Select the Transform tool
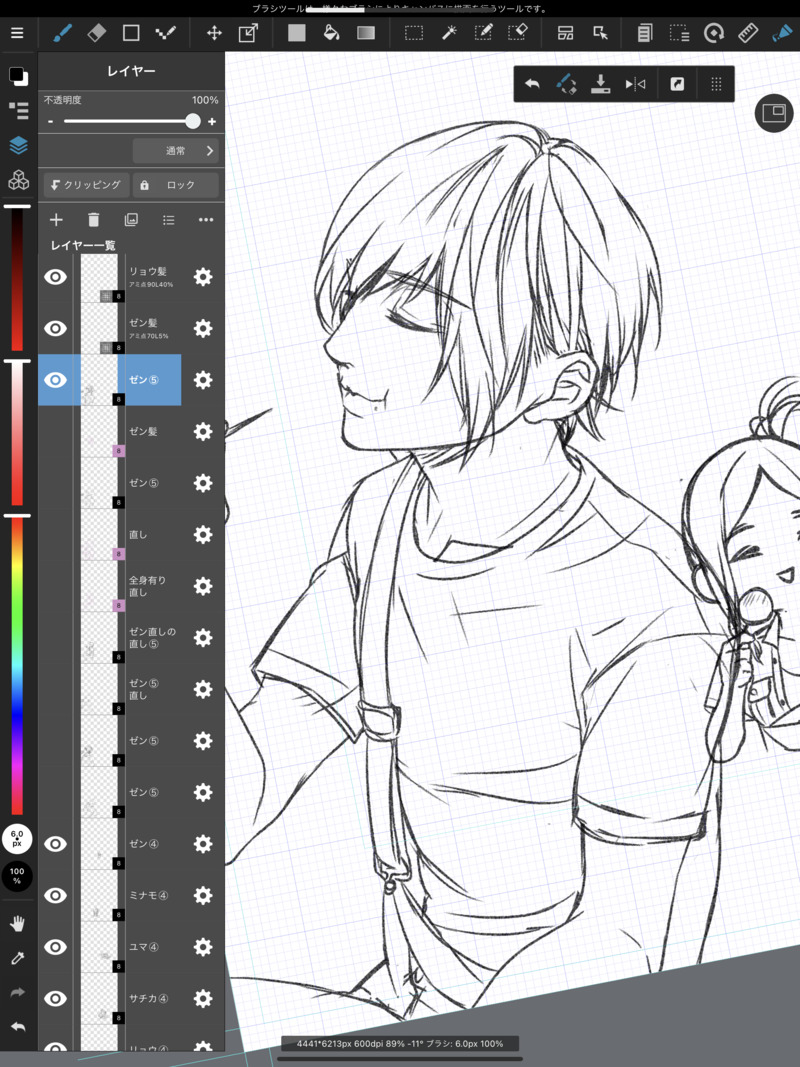The image size is (800, 1067). point(248,33)
